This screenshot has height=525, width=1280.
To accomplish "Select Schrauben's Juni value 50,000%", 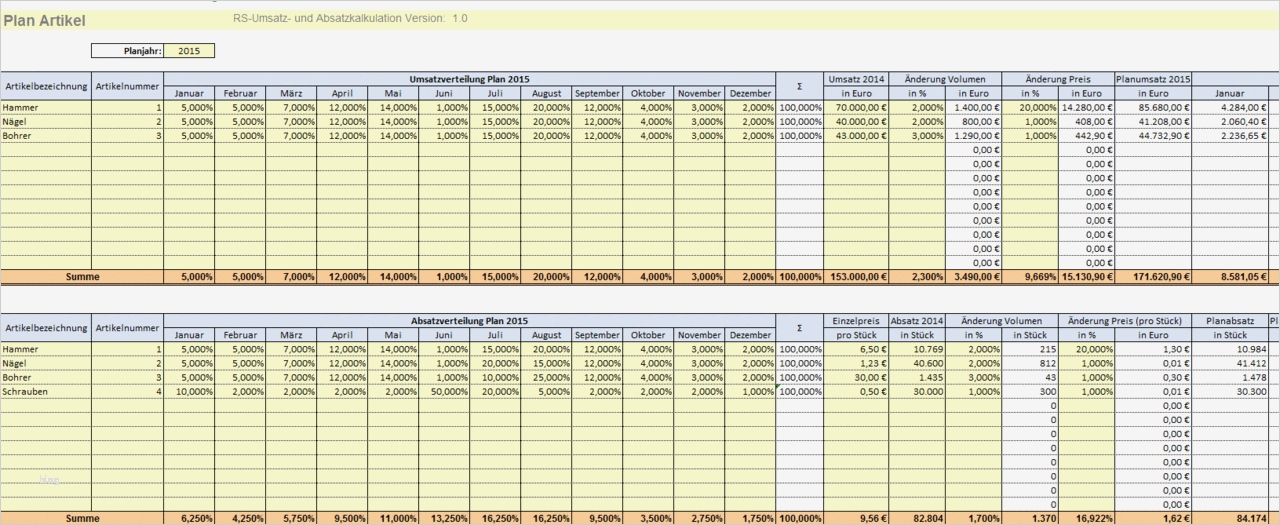I will click(444, 391).
